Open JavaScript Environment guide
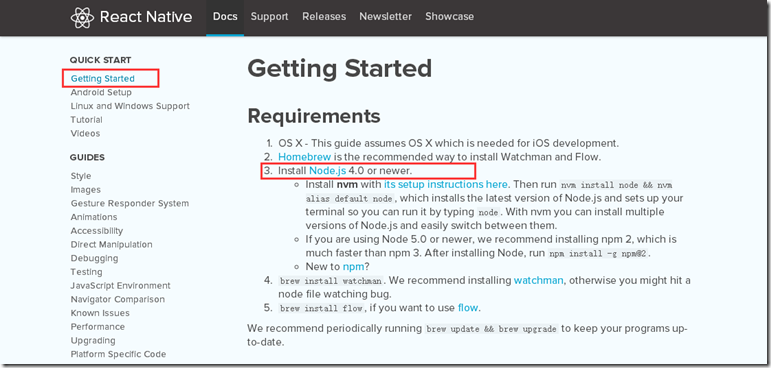 [120, 286]
